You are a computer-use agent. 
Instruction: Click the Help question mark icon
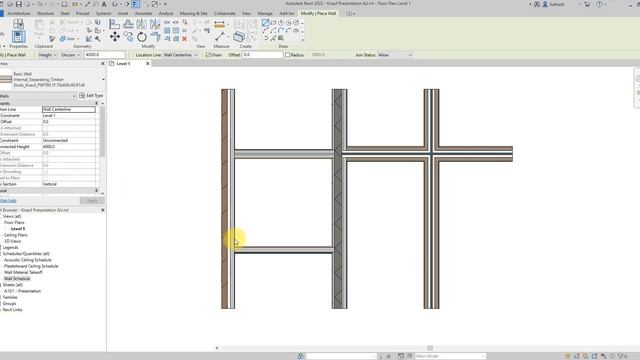599,4
